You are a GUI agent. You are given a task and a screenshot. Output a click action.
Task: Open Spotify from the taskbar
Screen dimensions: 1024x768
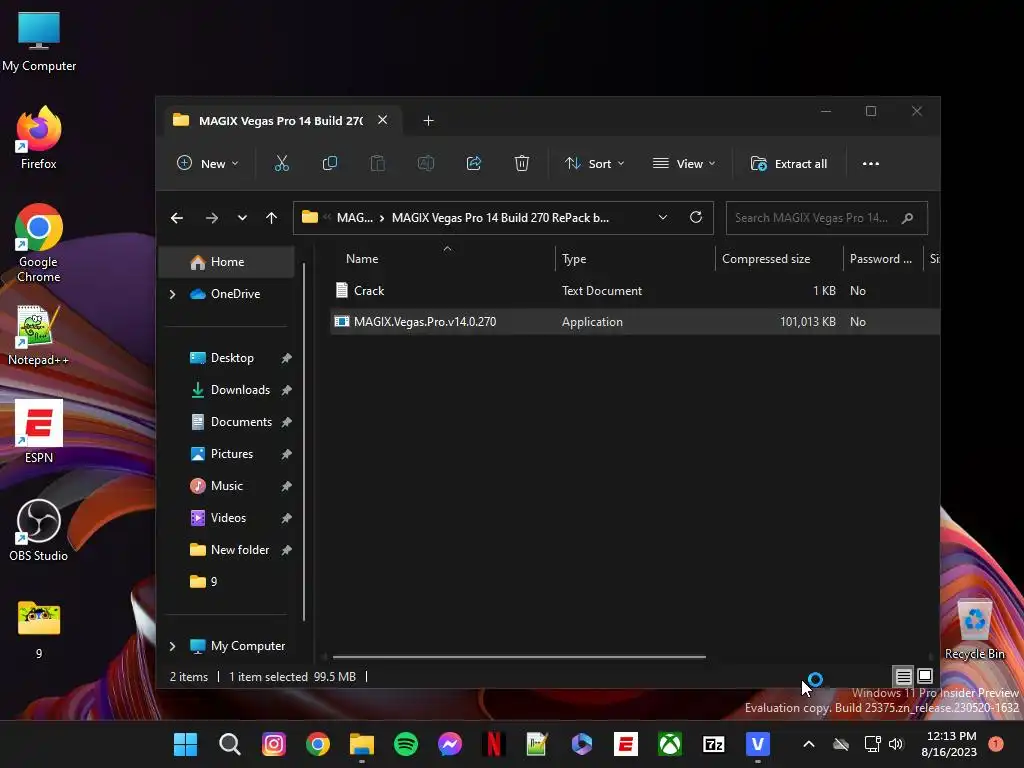[x=406, y=744]
